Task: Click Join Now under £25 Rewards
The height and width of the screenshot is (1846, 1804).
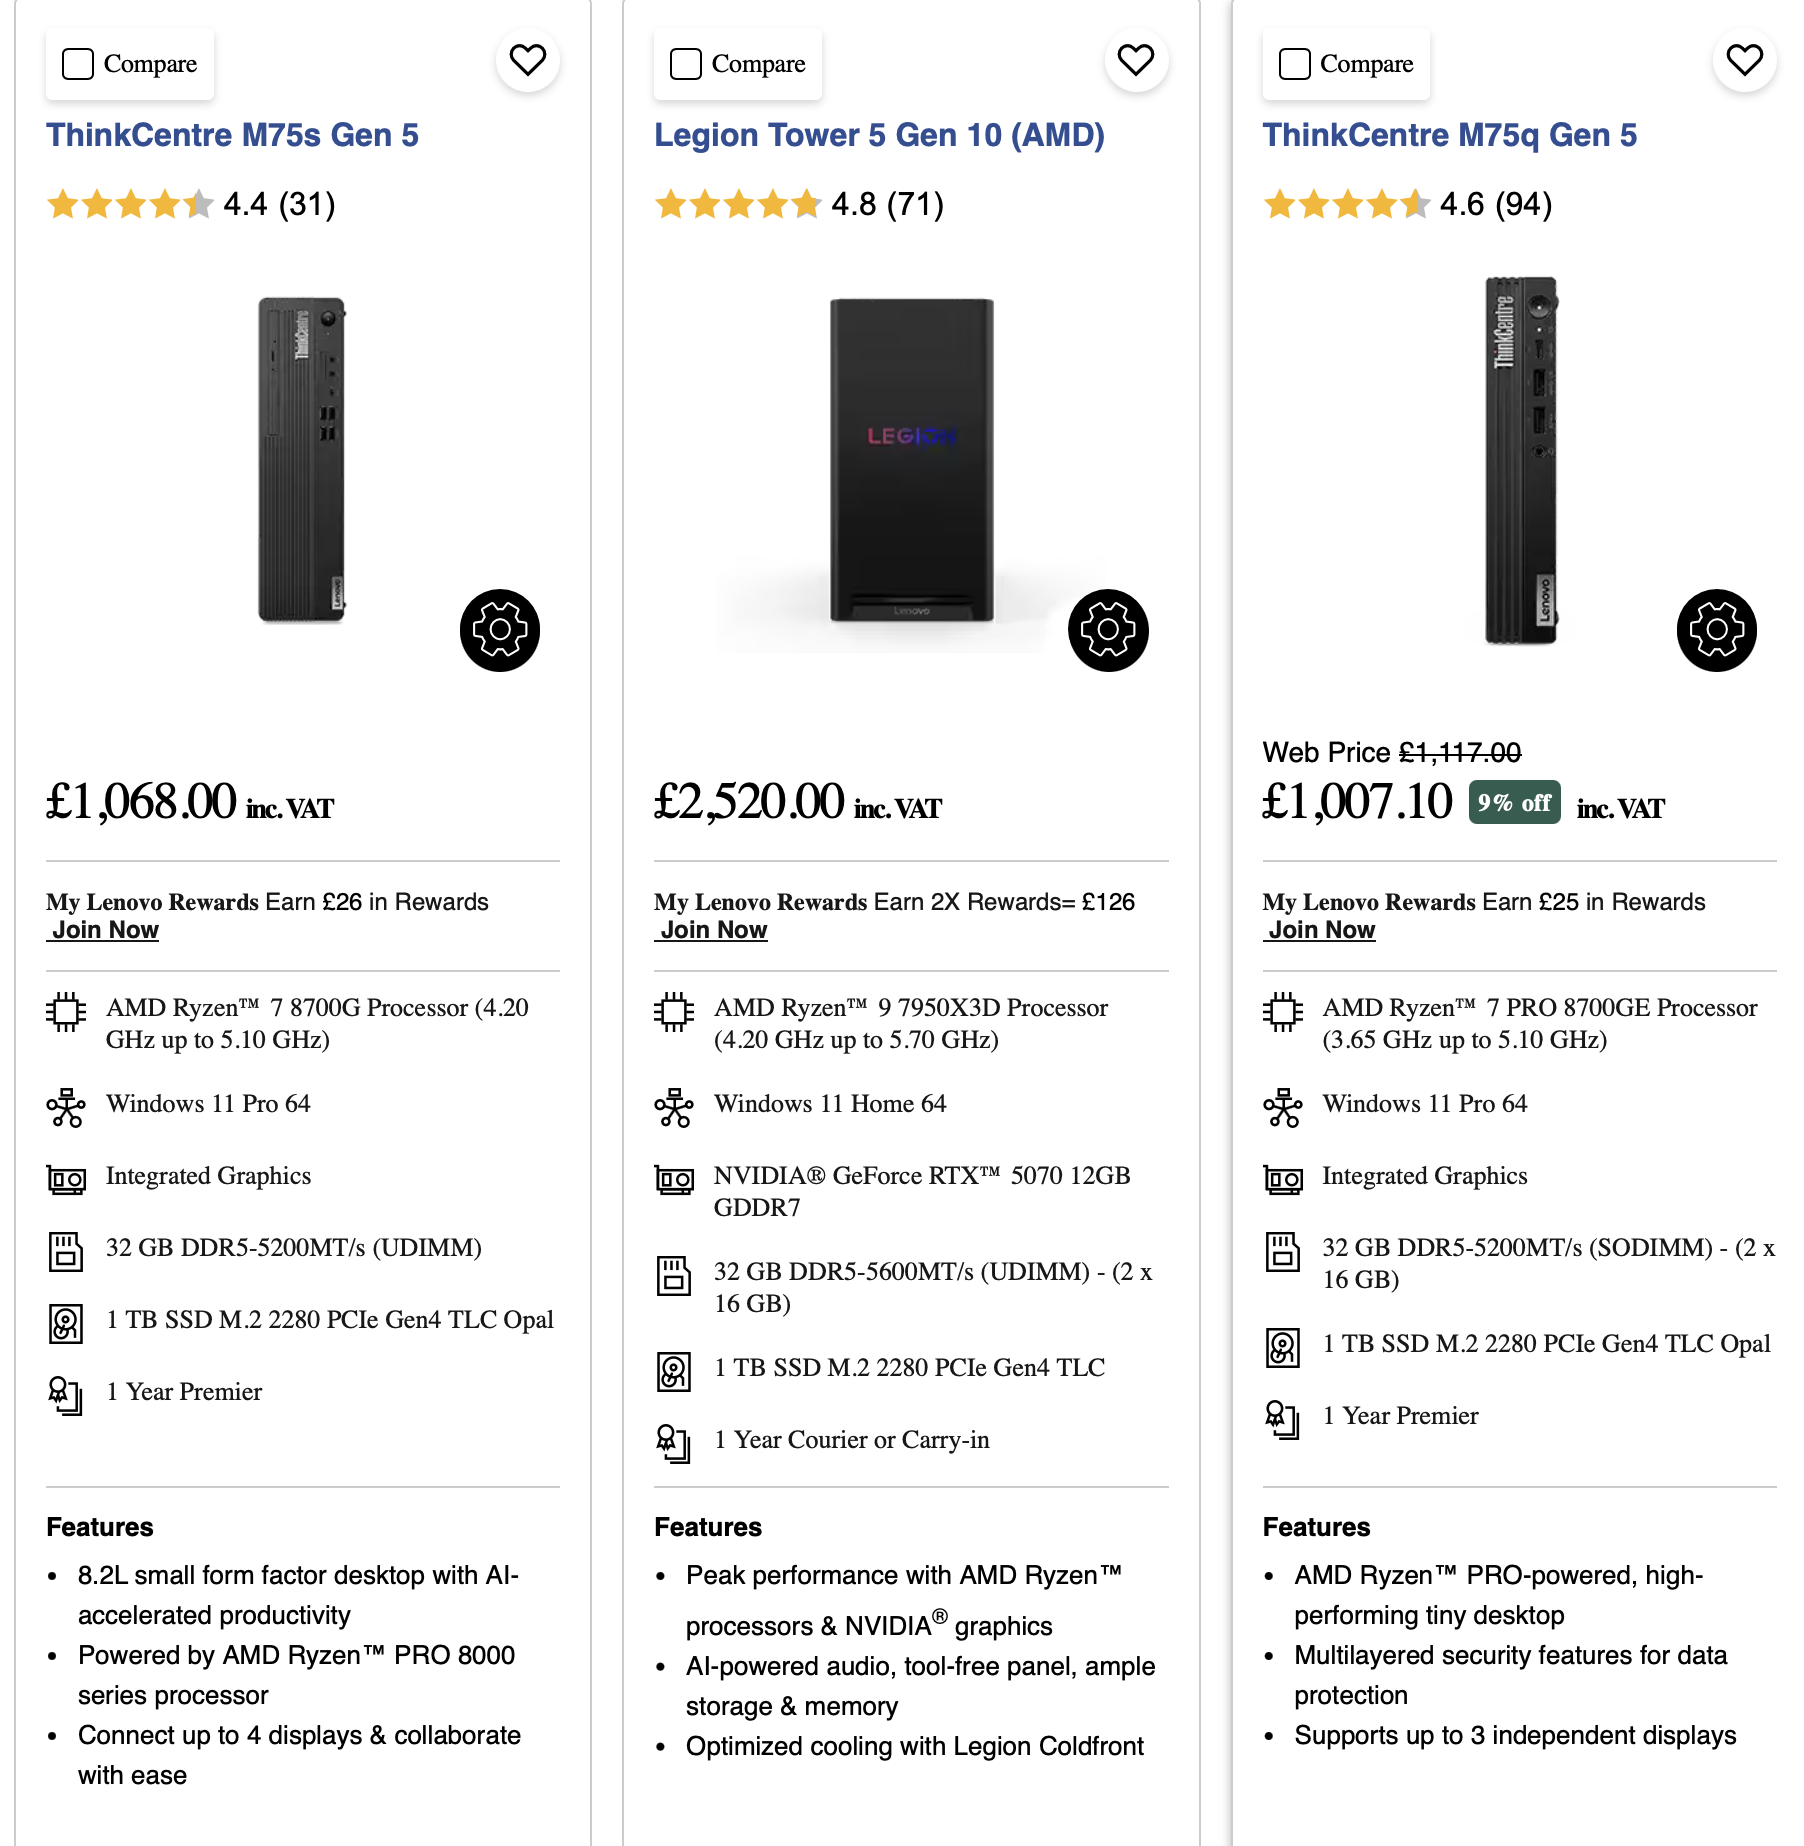Action: 1321,930
